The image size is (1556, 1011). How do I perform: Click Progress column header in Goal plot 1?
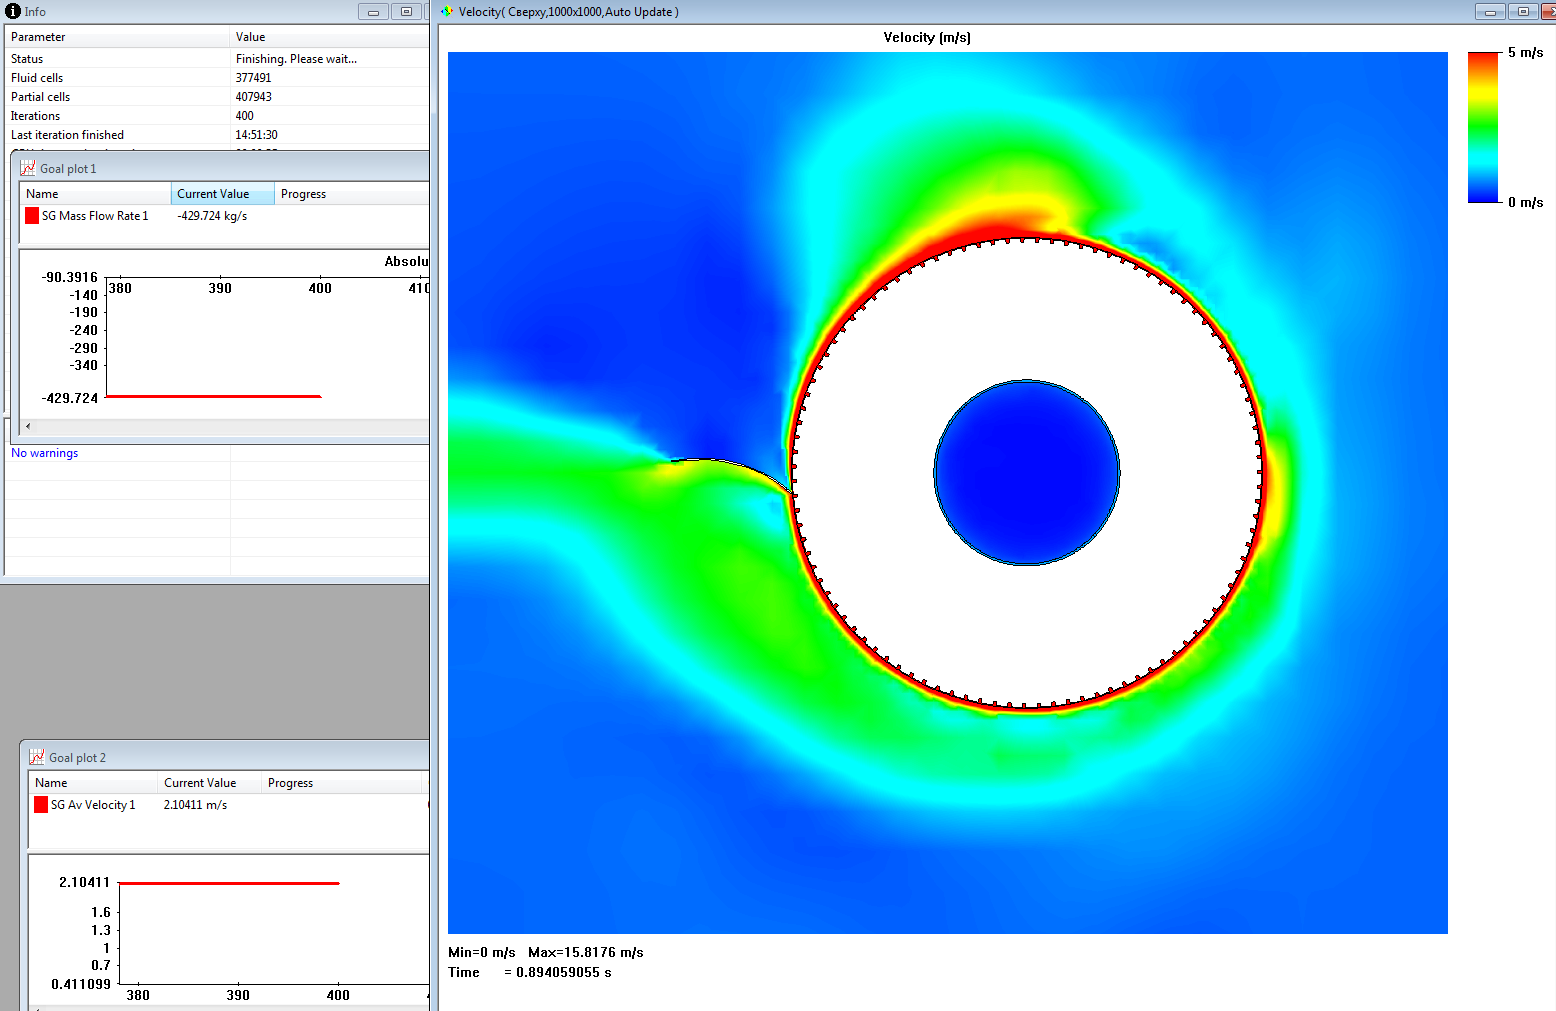click(303, 194)
